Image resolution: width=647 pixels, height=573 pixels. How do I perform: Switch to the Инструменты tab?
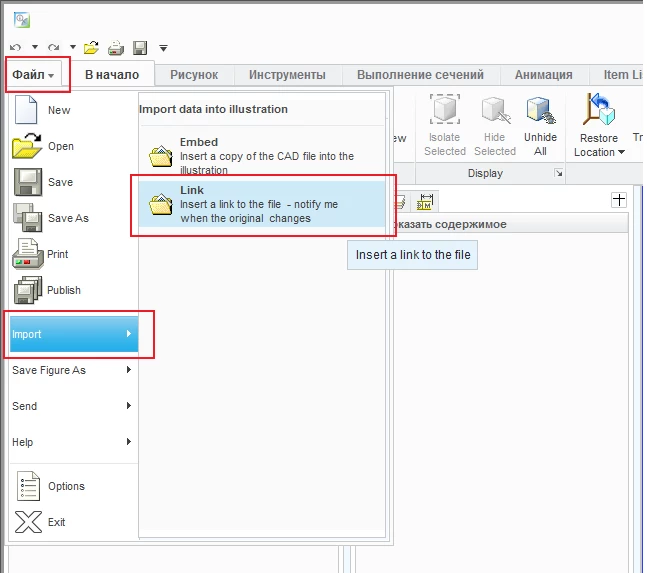tap(287, 75)
